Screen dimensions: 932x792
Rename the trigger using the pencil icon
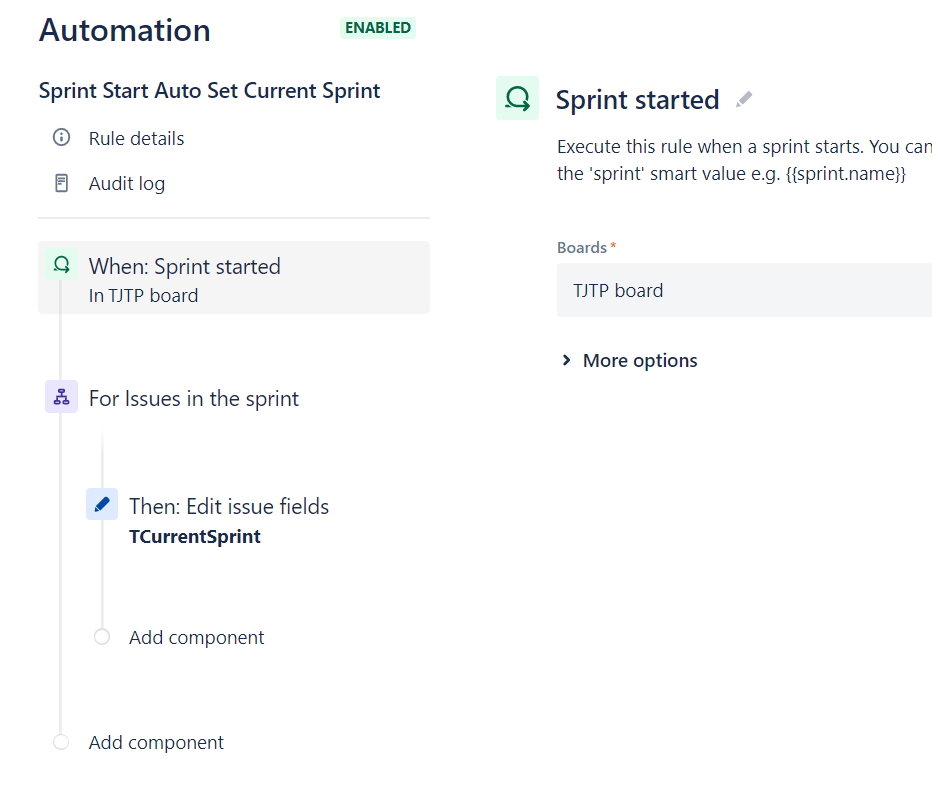[x=744, y=99]
